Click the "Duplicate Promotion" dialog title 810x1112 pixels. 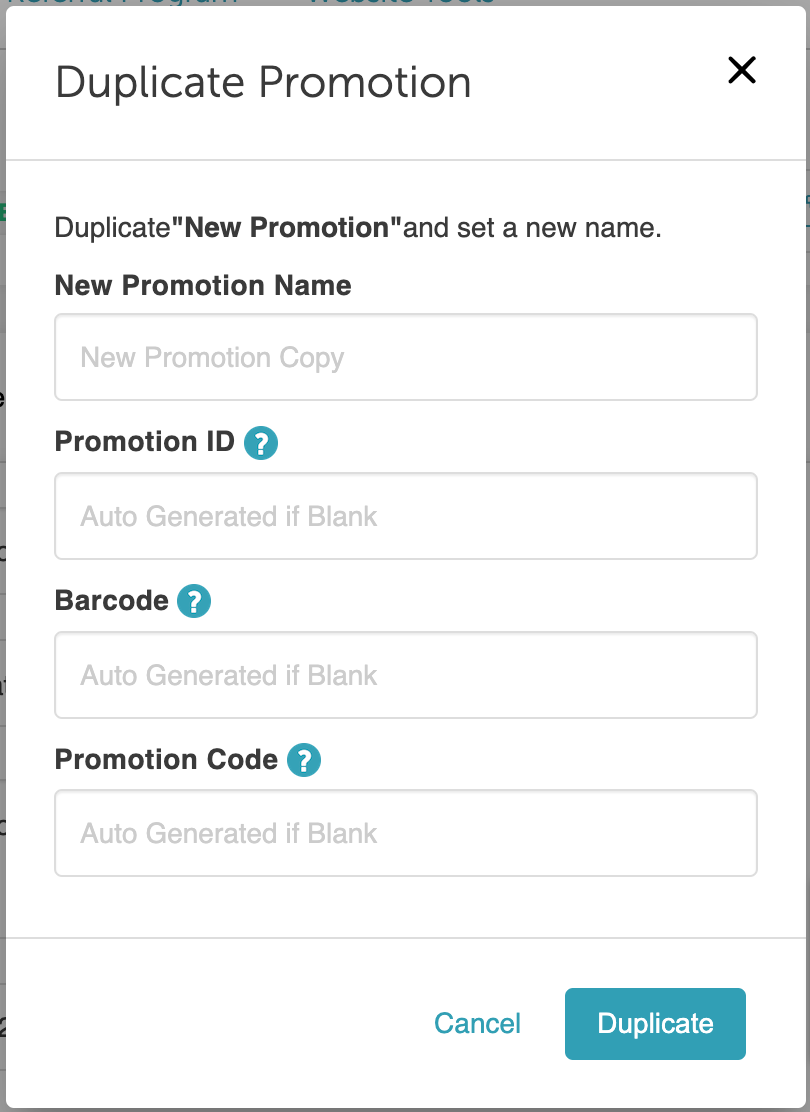tap(263, 82)
